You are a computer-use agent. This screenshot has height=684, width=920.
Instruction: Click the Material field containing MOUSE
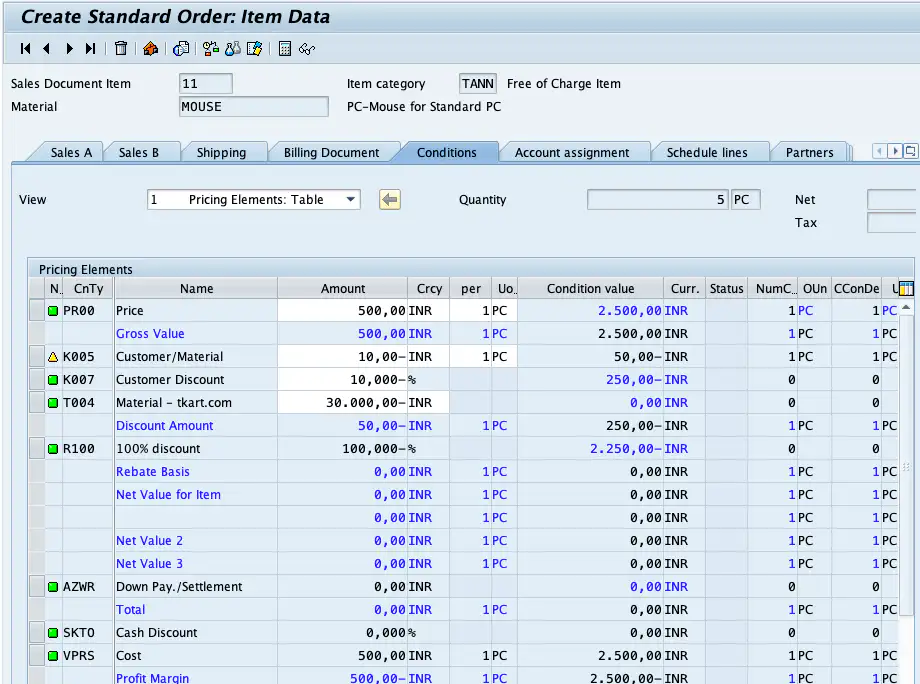coord(253,107)
